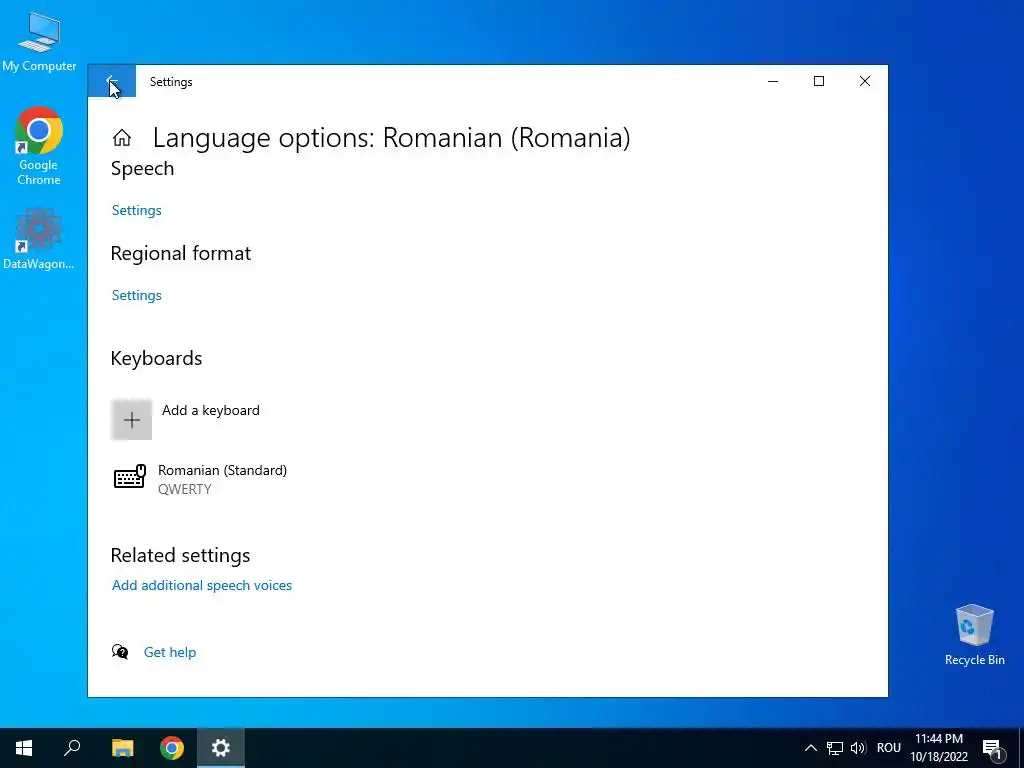
Task: Close the Settings window
Action: click(865, 81)
